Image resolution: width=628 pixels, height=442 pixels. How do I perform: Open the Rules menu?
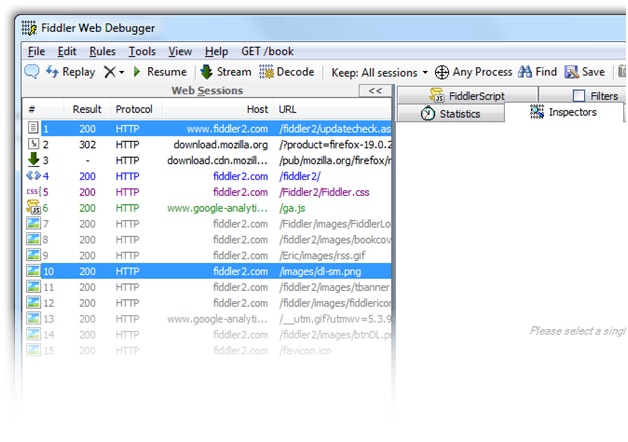tap(102, 51)
